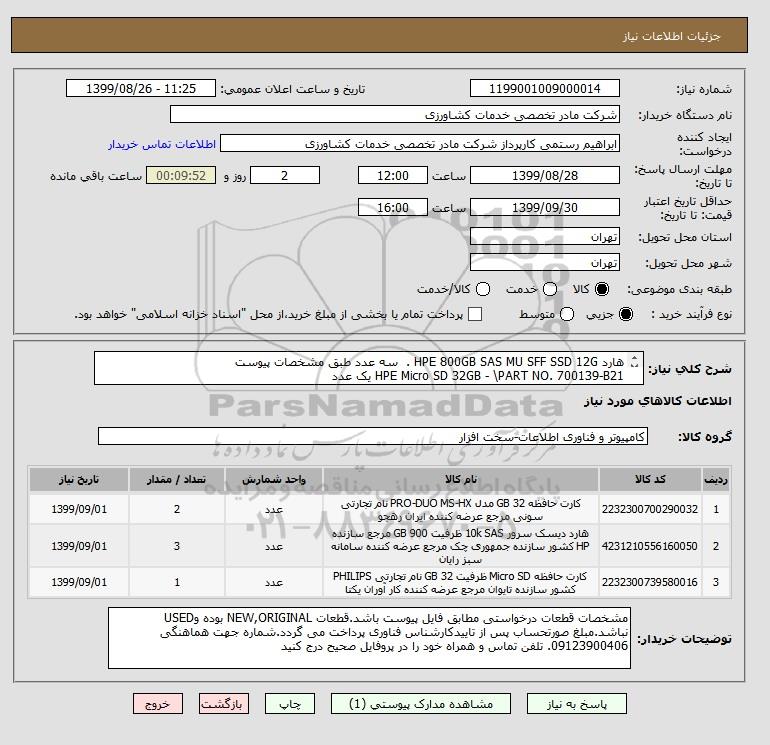Click quantity 1 in row 3
The image size is (770, 745).
click(177, 582)
